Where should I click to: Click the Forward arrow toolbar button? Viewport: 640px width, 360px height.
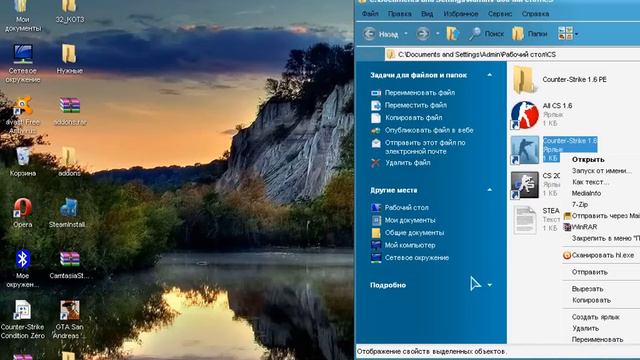423,34
